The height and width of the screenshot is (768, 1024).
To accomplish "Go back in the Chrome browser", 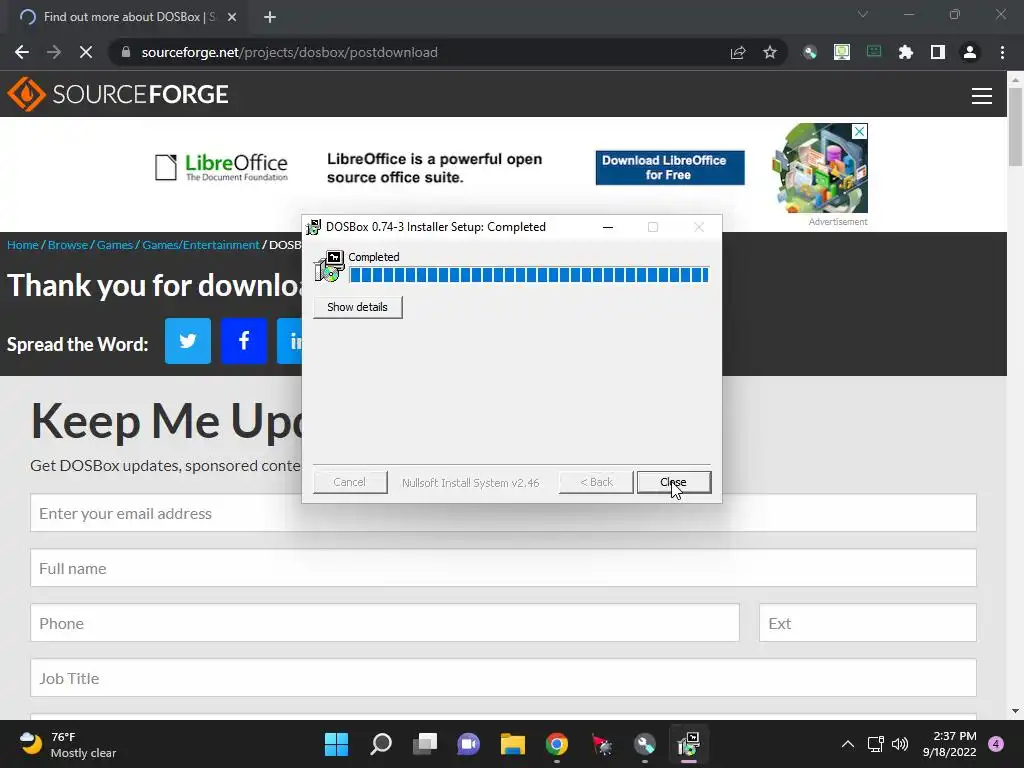I will (22, 52).
